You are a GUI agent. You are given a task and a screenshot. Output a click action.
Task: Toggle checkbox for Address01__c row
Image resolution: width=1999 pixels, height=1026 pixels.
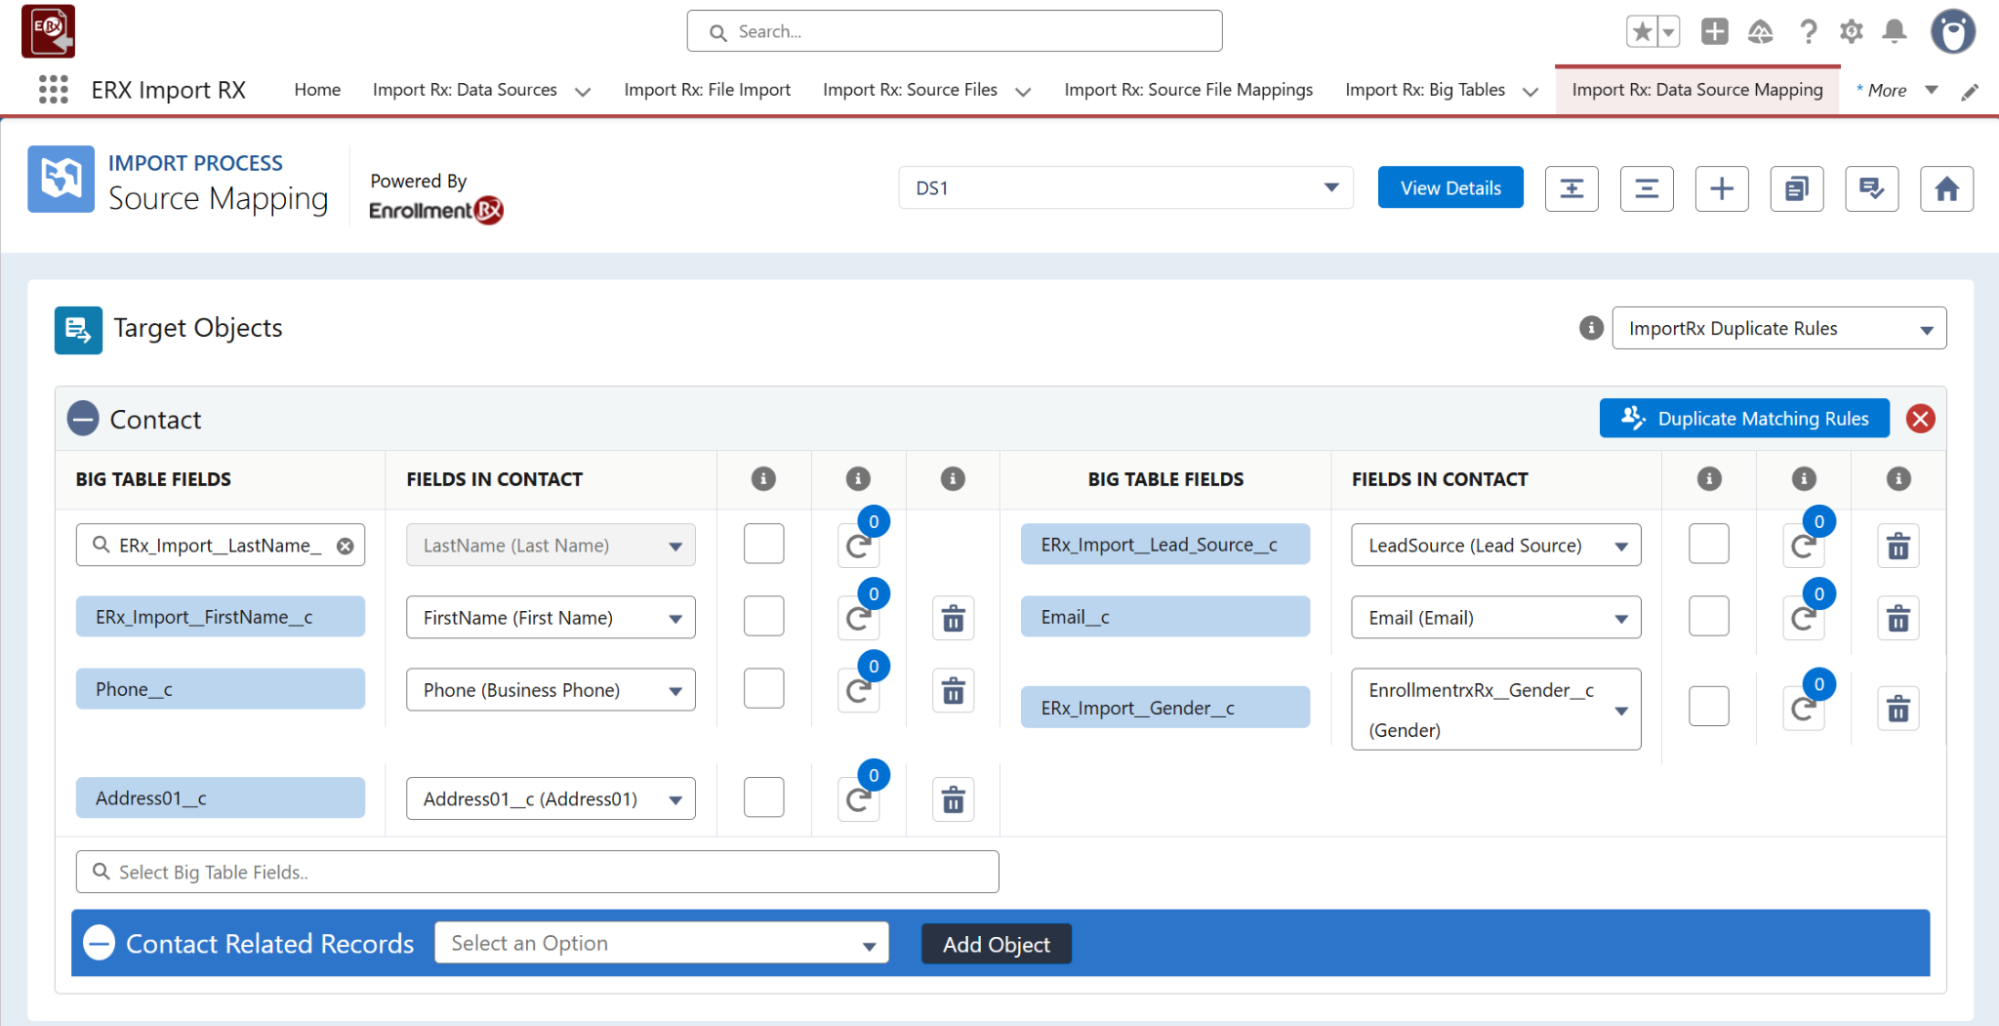[x=763, y=798]
